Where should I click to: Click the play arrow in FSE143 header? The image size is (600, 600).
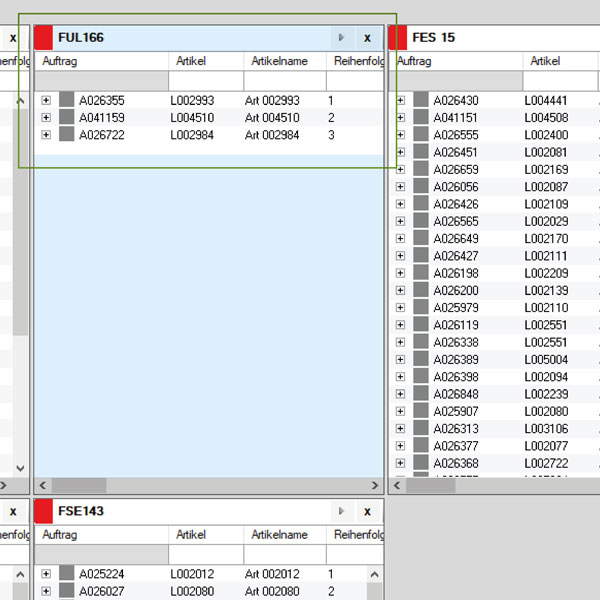coord(342,511)
